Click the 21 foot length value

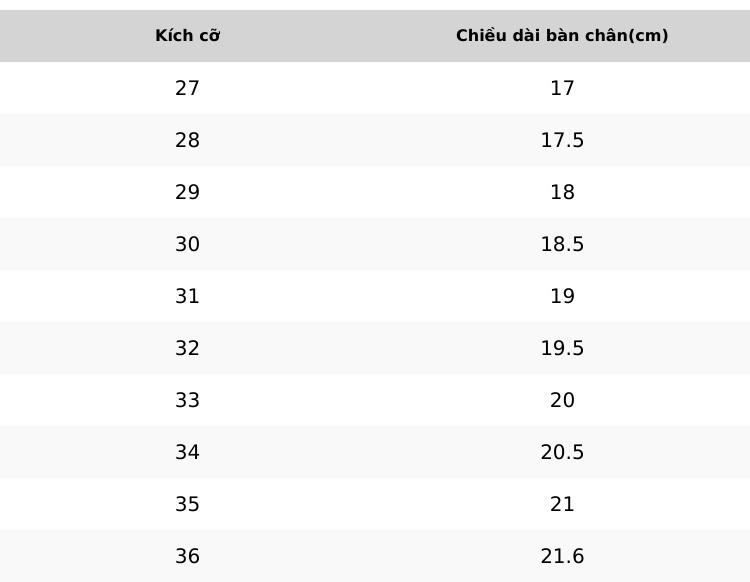(562, 504)
